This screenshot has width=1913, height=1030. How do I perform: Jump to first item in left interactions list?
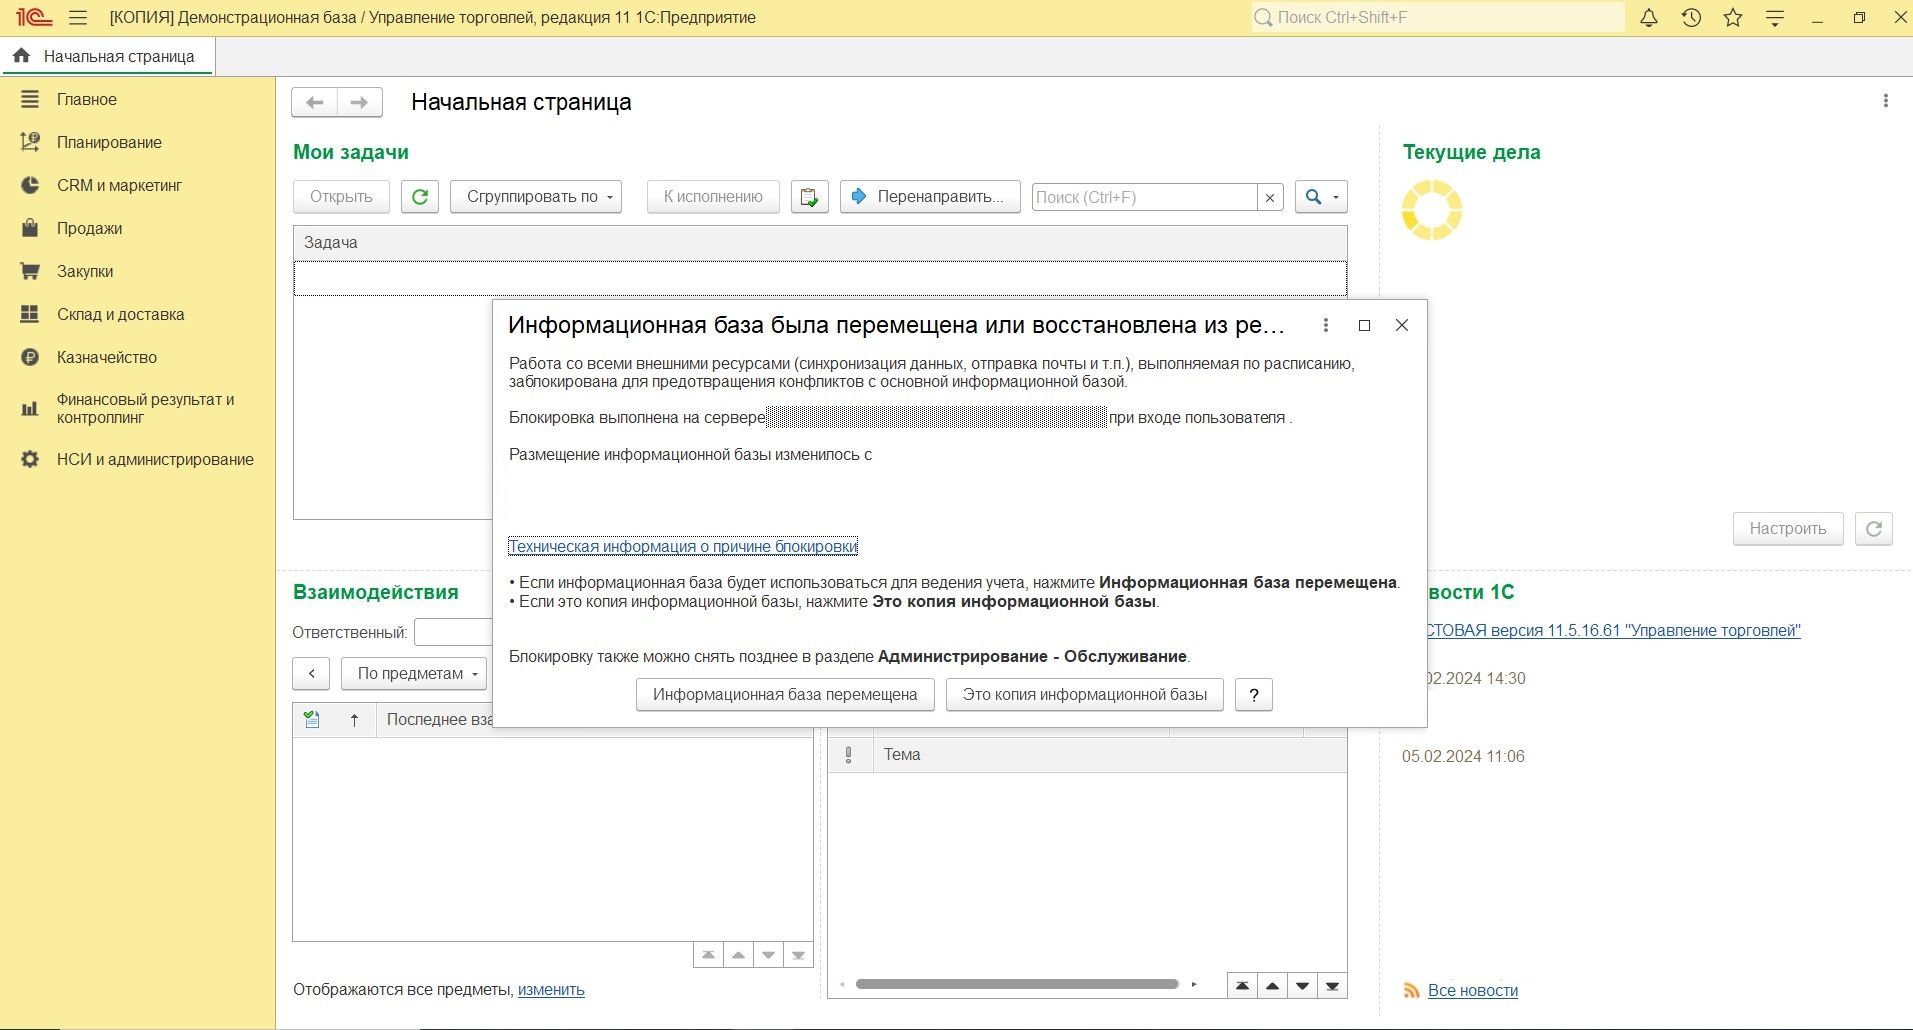708,955
